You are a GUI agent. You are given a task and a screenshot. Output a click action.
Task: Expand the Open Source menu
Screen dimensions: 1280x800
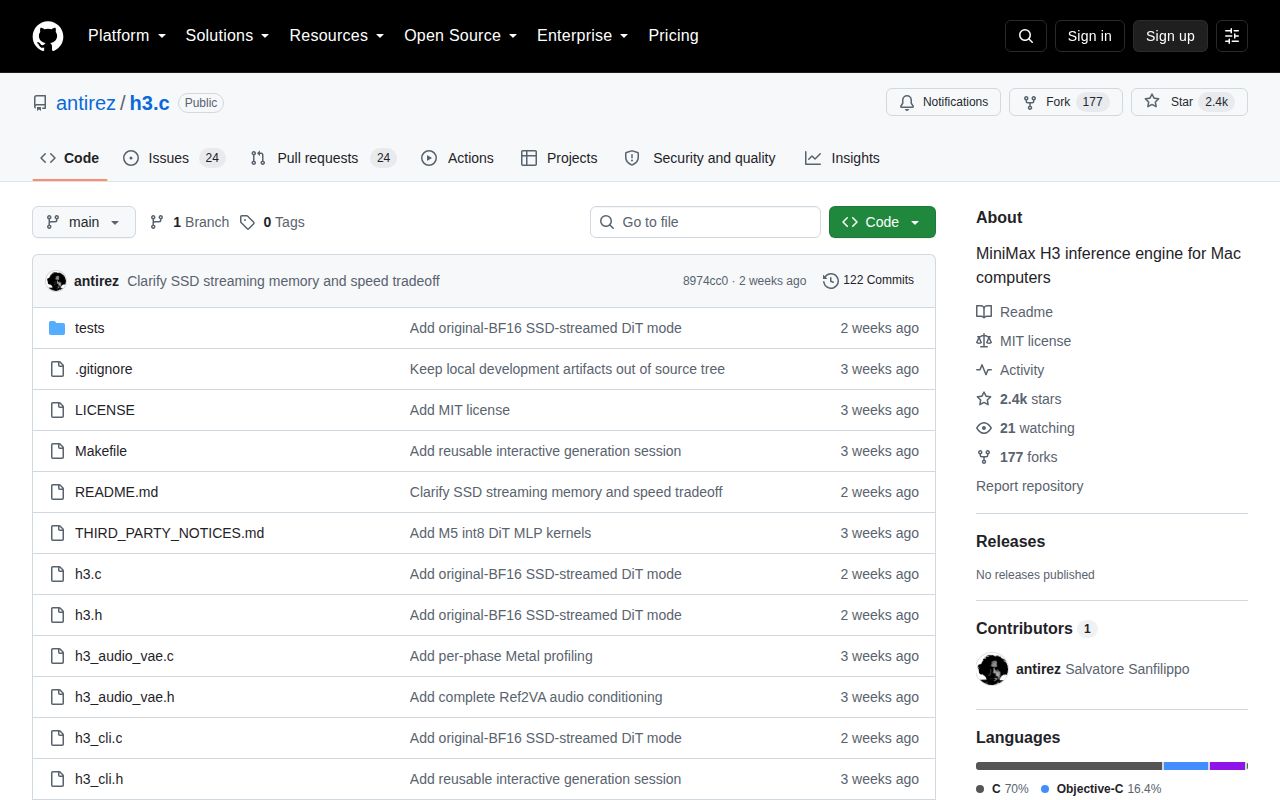460,36
